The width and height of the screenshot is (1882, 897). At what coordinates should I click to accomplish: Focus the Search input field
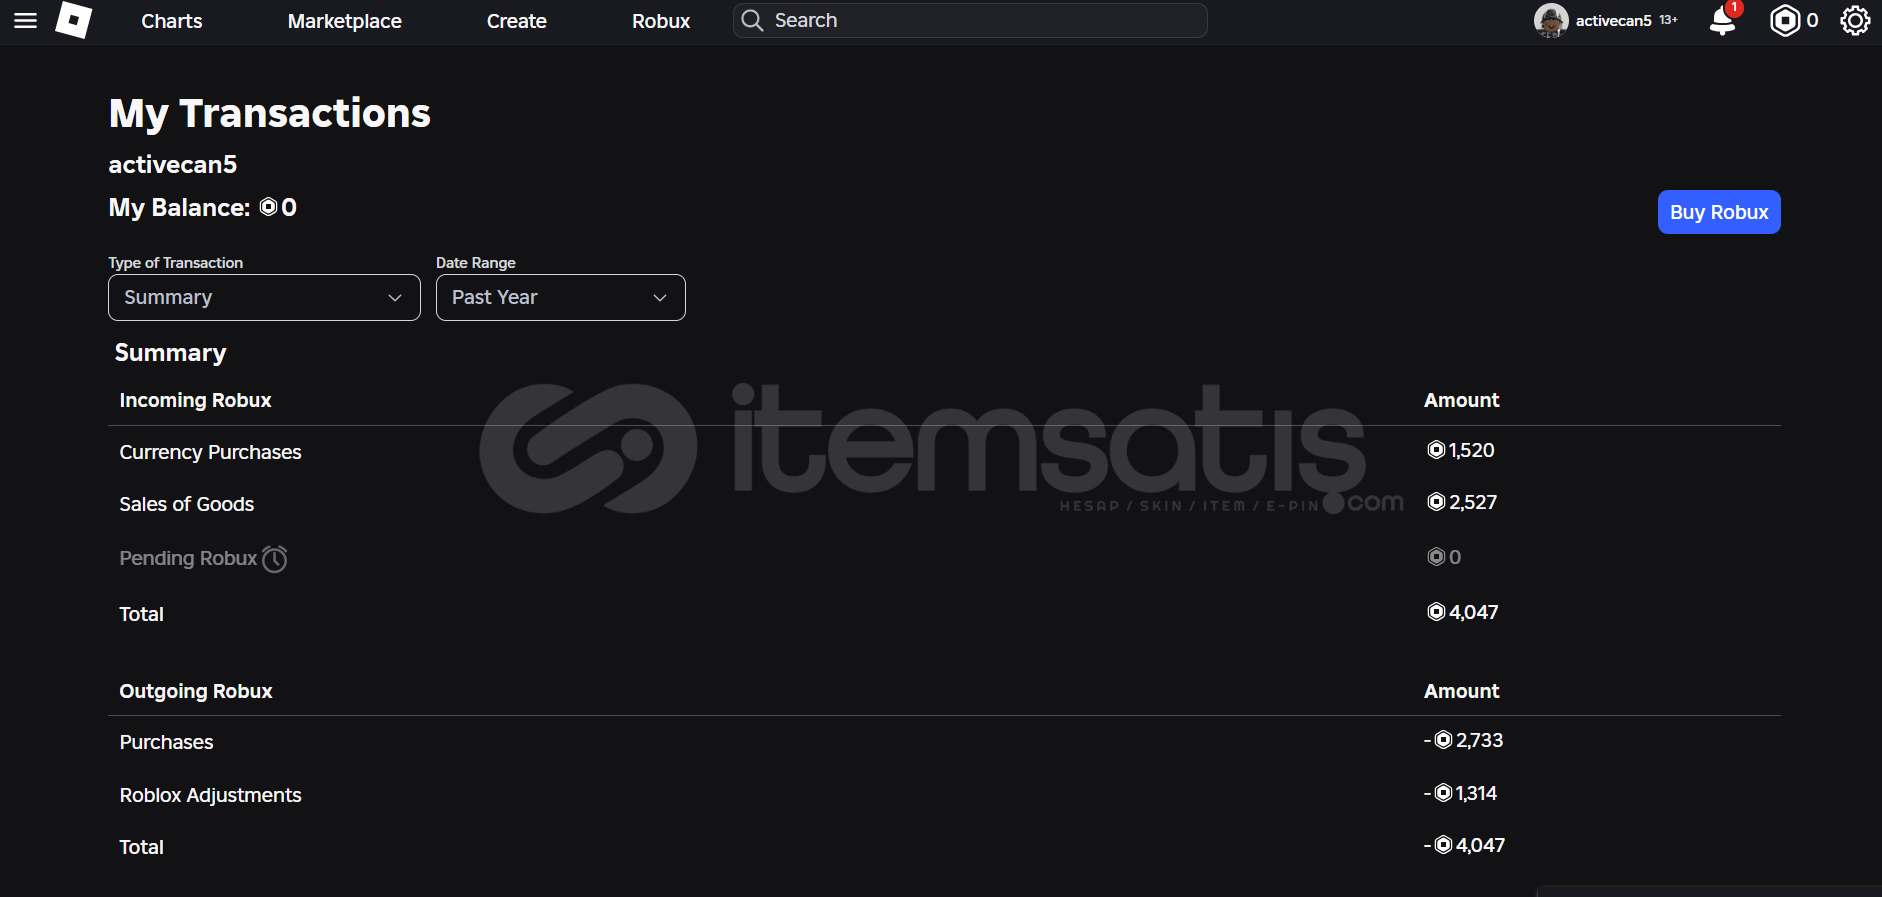(x=970, y=20)
